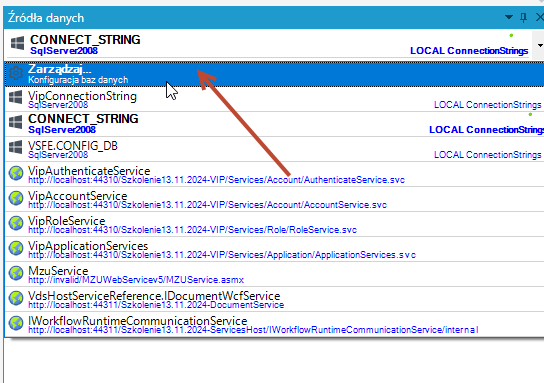Close the Źródła danych panel

[x=540, y=17]
